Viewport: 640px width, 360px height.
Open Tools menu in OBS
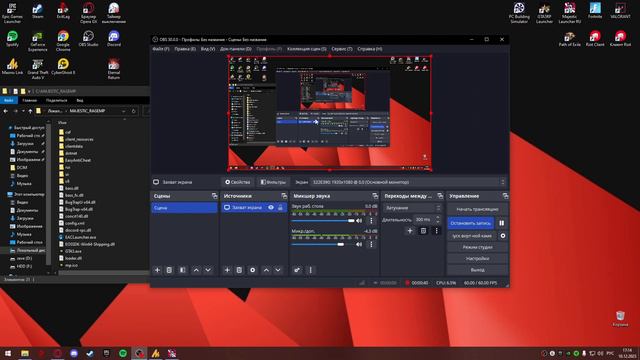[342, 49]
